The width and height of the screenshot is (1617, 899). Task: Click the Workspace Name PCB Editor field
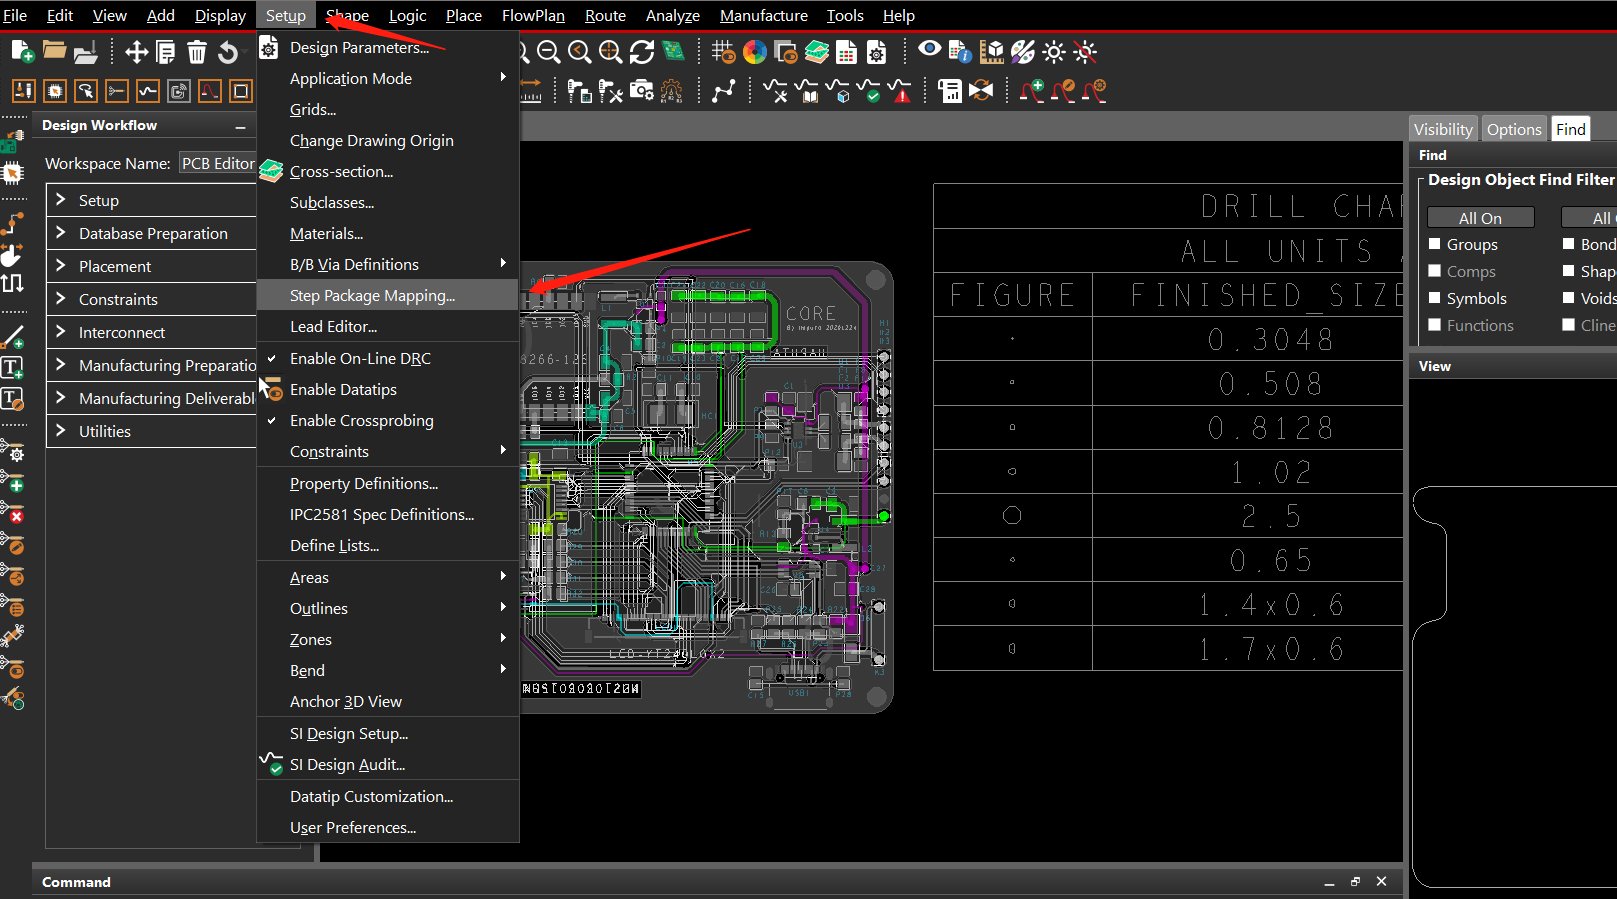click(x=218, y=163)
